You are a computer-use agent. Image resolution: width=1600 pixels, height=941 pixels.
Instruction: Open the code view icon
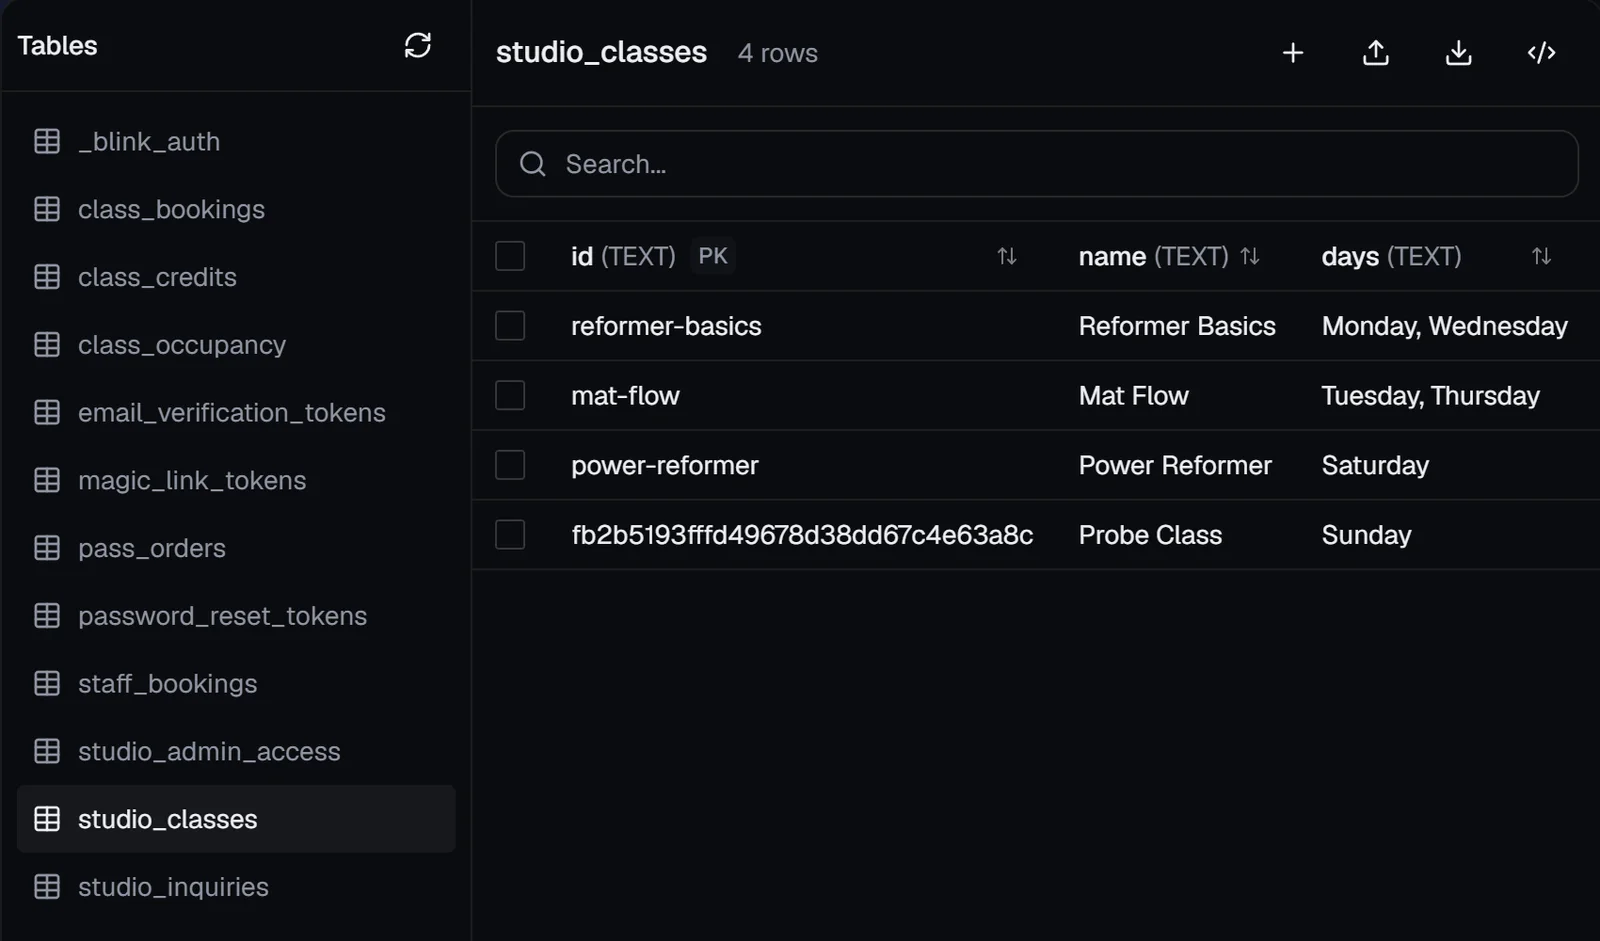[1542, 53]
